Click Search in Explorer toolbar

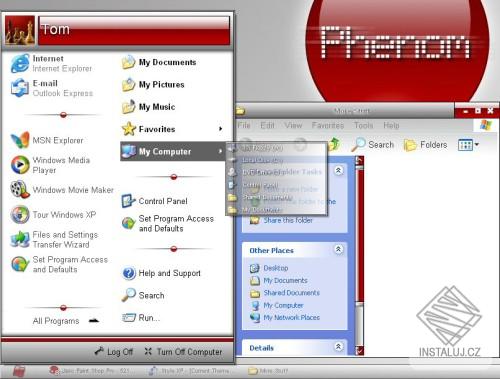tap(373, 145)
